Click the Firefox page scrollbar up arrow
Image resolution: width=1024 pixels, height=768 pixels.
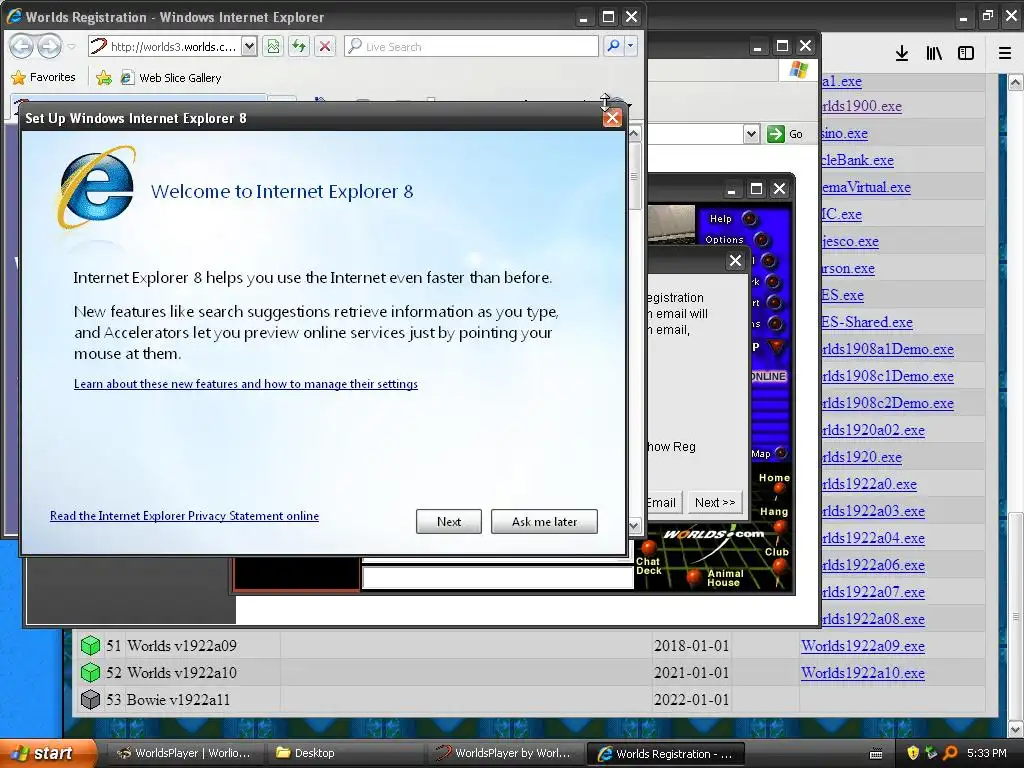[x=1015, y=82]
